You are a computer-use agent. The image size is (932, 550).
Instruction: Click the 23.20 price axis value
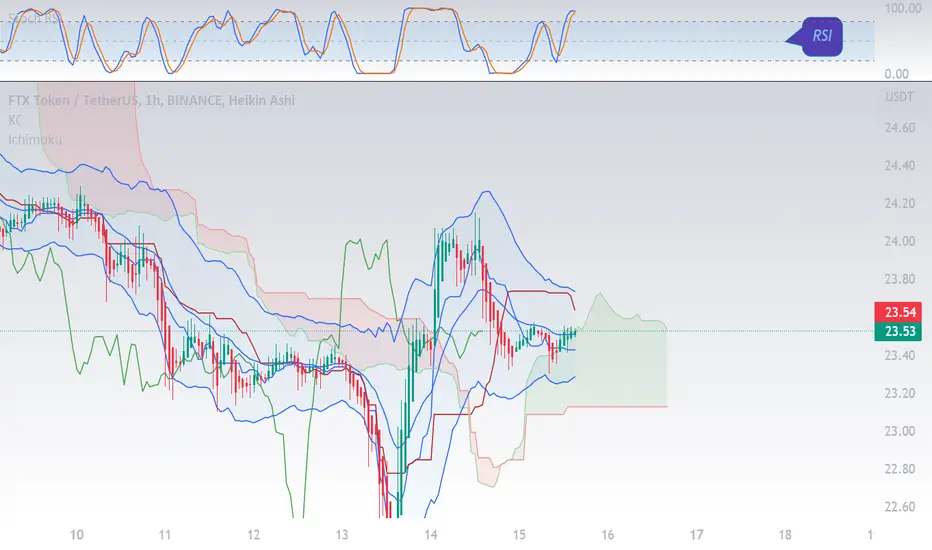899,394
